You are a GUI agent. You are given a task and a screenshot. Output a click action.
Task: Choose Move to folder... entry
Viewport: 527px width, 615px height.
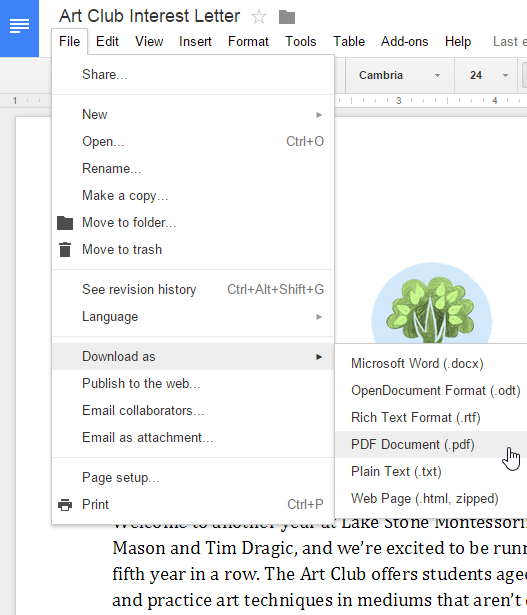click(x=193, y=223)
